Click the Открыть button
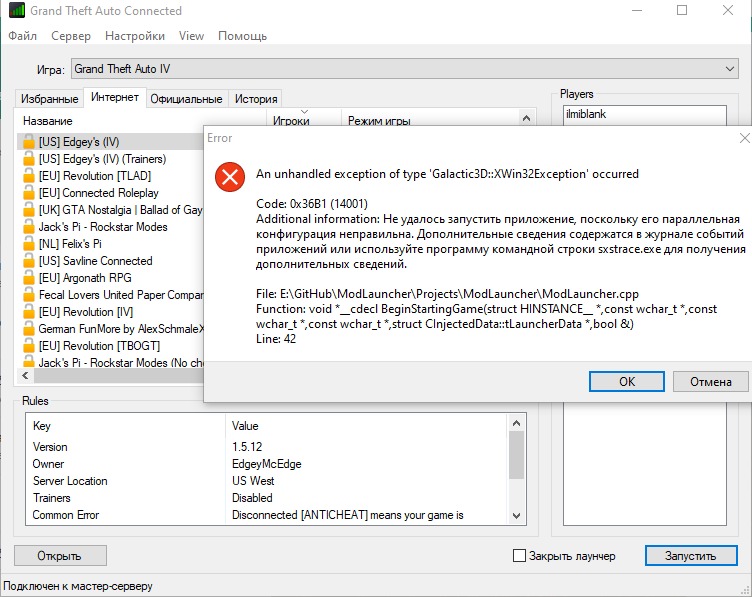This screenshot has height=597, width=752. 59,556
